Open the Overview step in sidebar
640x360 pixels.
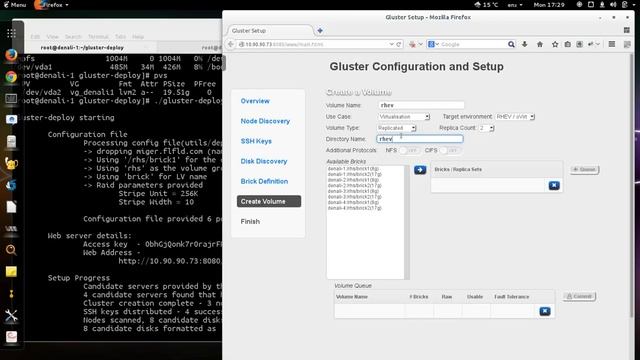[x=255, y=101]
